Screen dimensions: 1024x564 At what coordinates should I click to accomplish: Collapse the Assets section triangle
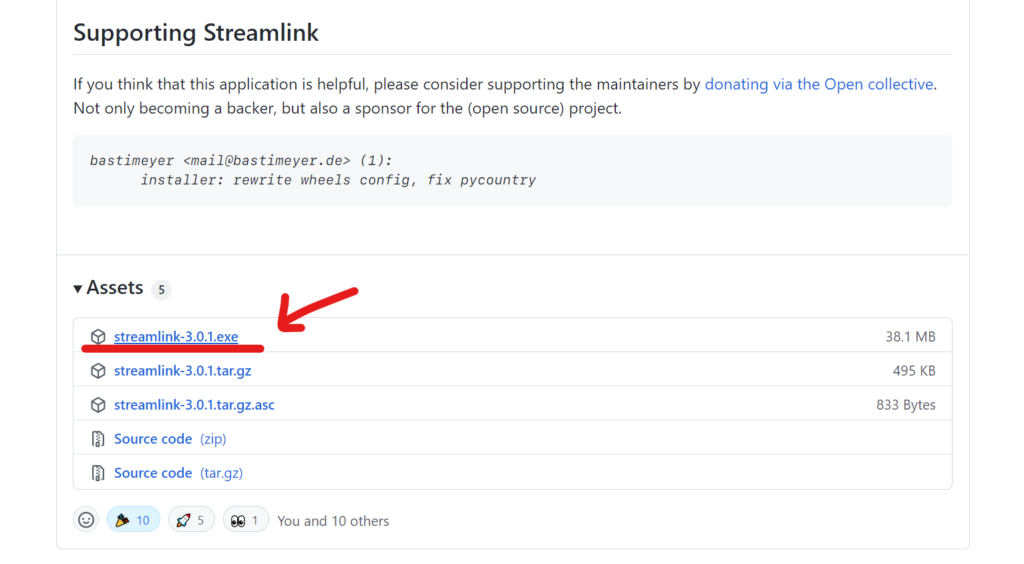point(78,289)
